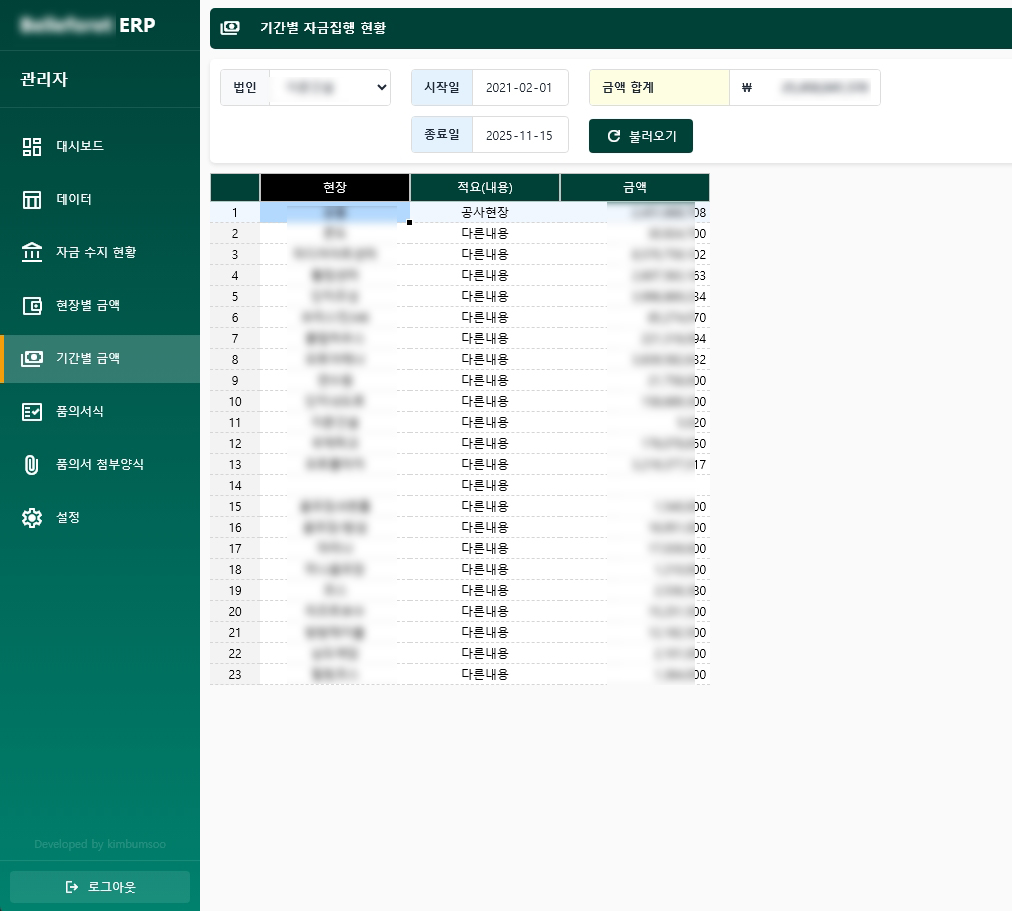The height and width of the screenshot is (911, 1012).
Task: Click the 현장별 금액 wallet icon
Action: pos(32,305)
